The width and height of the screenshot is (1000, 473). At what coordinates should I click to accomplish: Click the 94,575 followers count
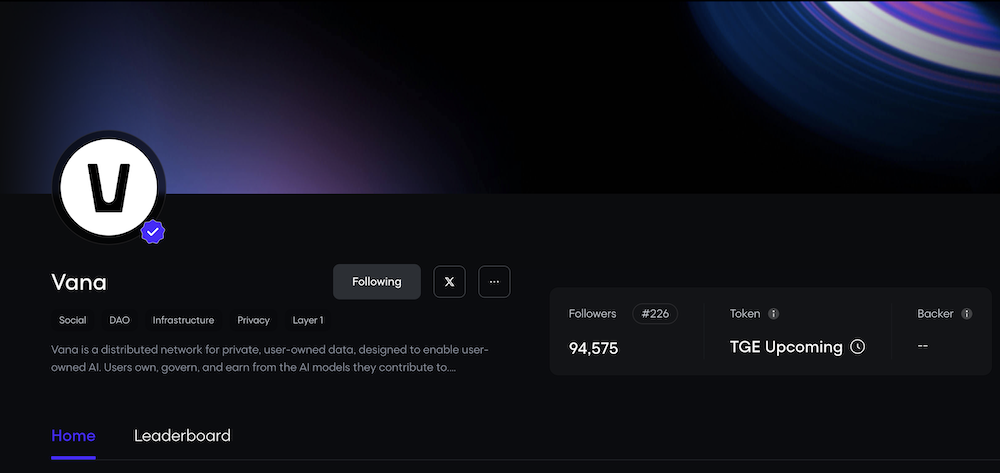[x=594, y=348]
